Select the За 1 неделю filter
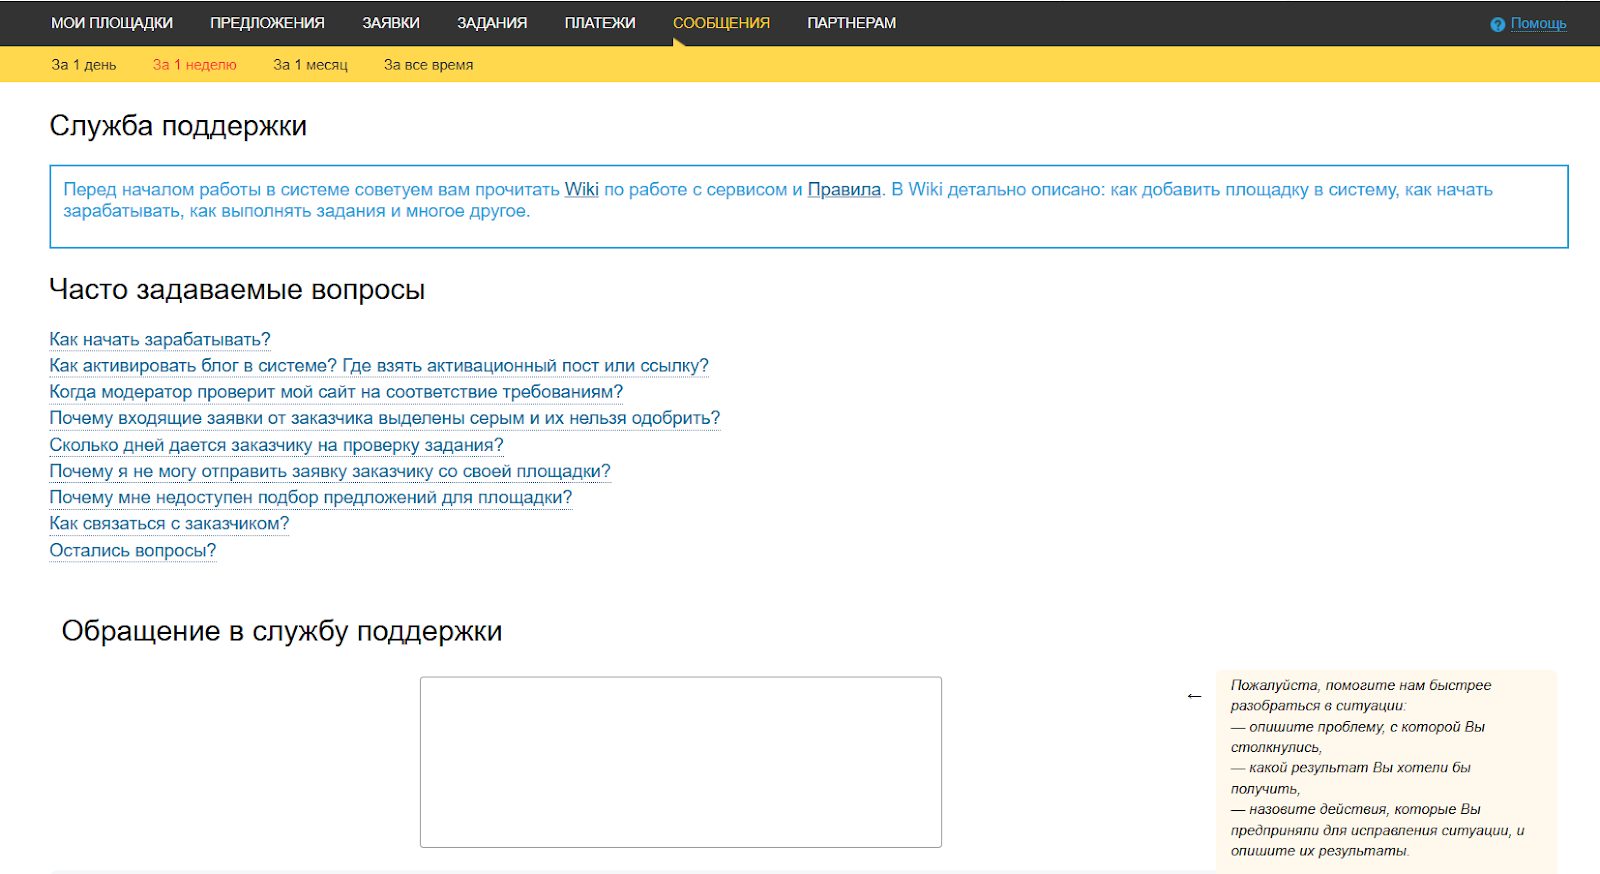This screenshot has height=874, width=1600. (x=194, y=65)
